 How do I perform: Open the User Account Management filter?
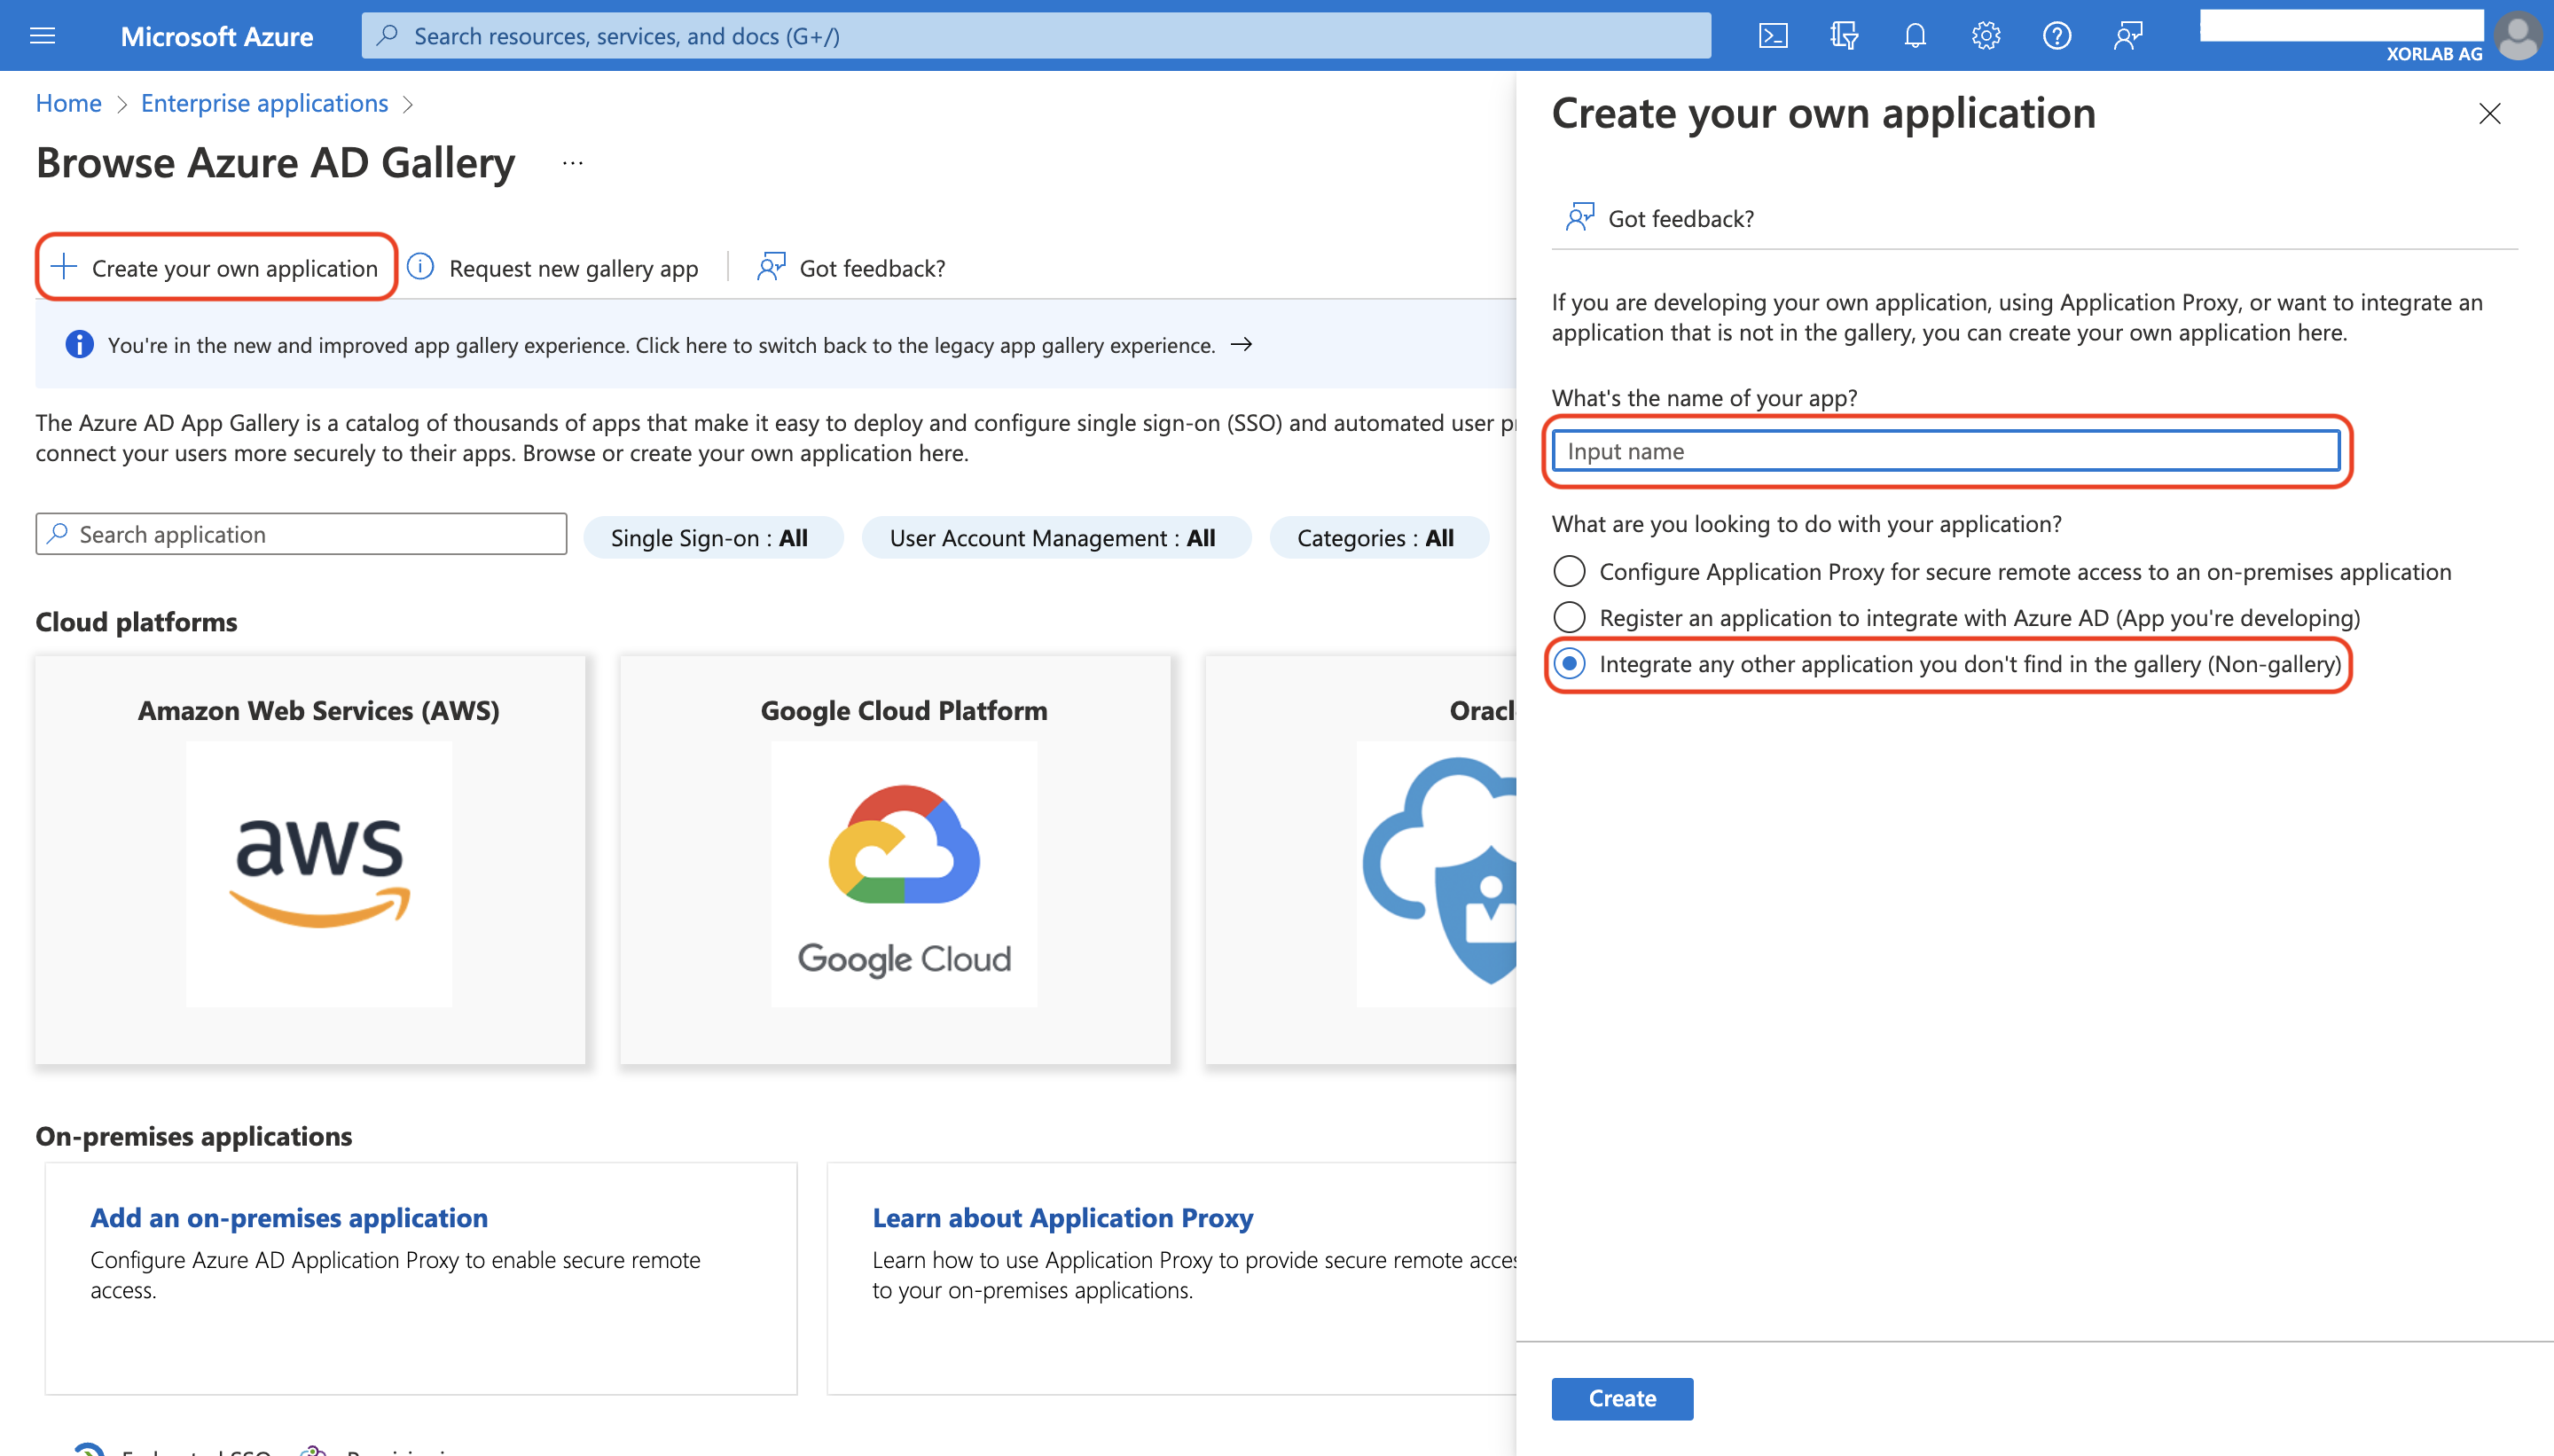point(1055,537)
